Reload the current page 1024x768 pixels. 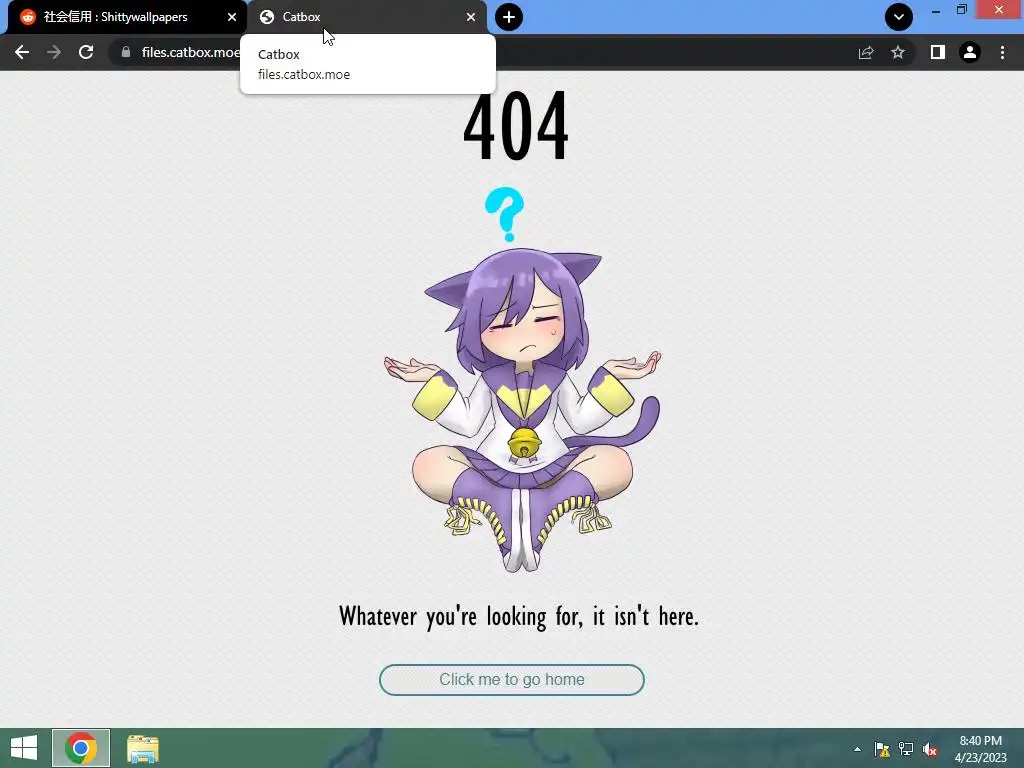(x=86, y=52)
